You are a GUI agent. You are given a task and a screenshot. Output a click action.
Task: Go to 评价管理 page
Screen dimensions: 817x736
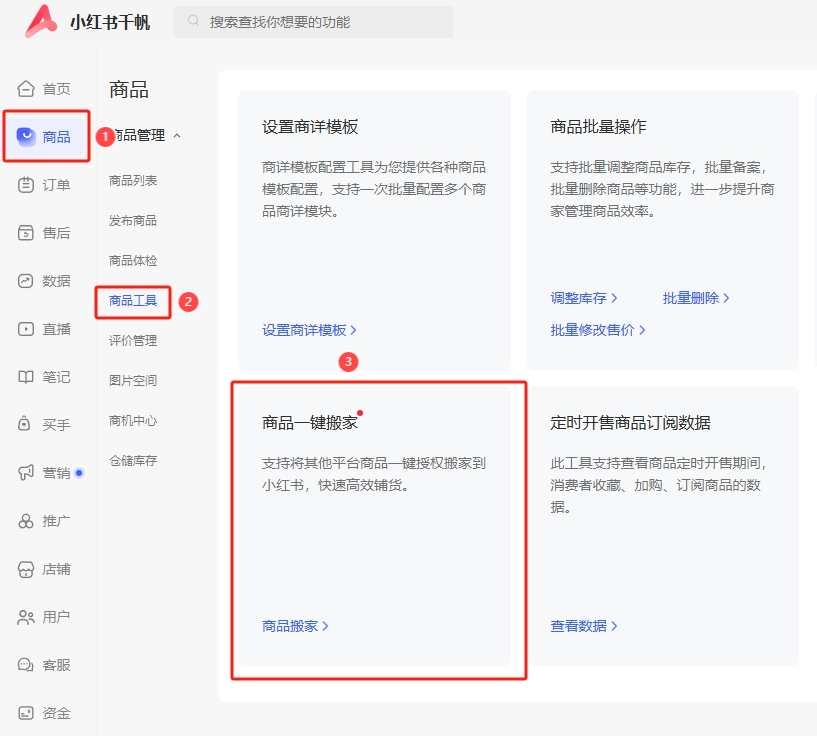click(133, 341)
